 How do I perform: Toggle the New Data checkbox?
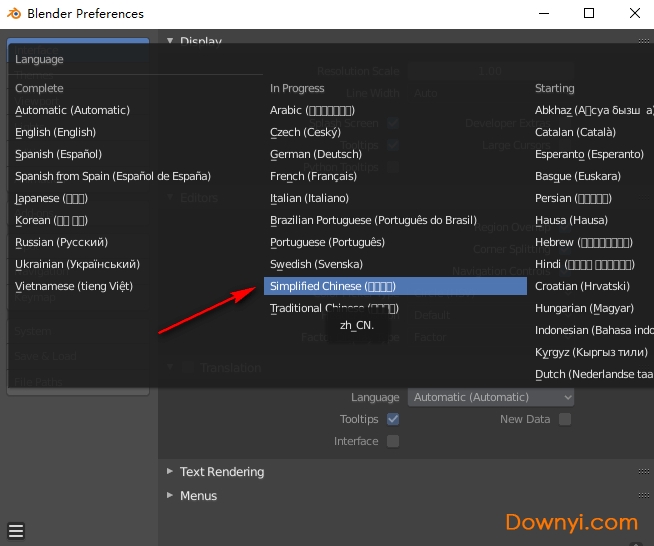(565, 419)
